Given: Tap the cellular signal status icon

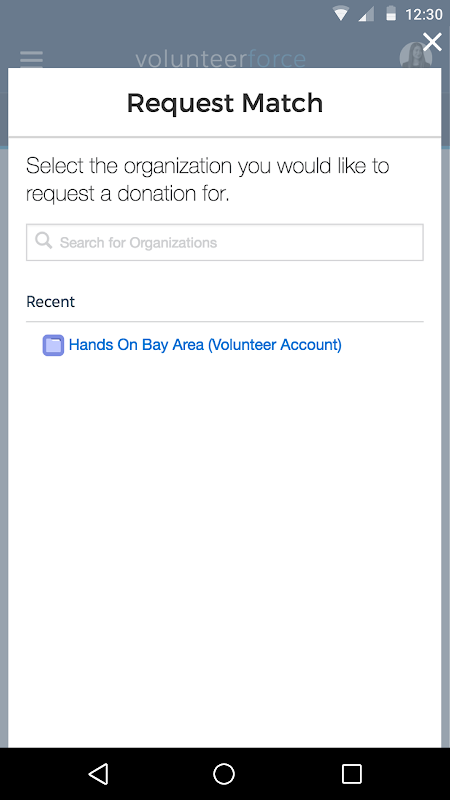Looking at the screenshot, I should tap(366, 14).
